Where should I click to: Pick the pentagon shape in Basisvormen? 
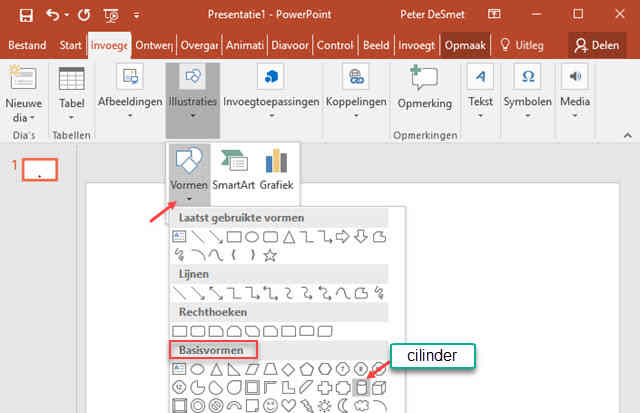point(307,369)
